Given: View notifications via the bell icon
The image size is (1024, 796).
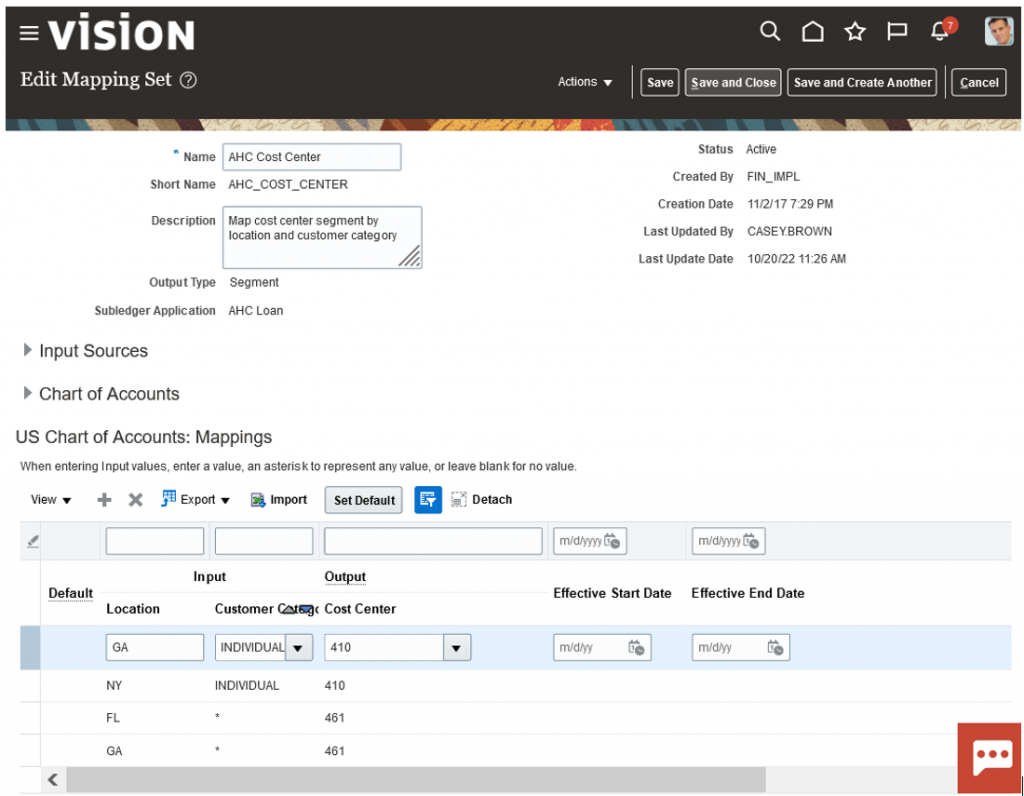Looking at the screenshot, I should 938,33.
